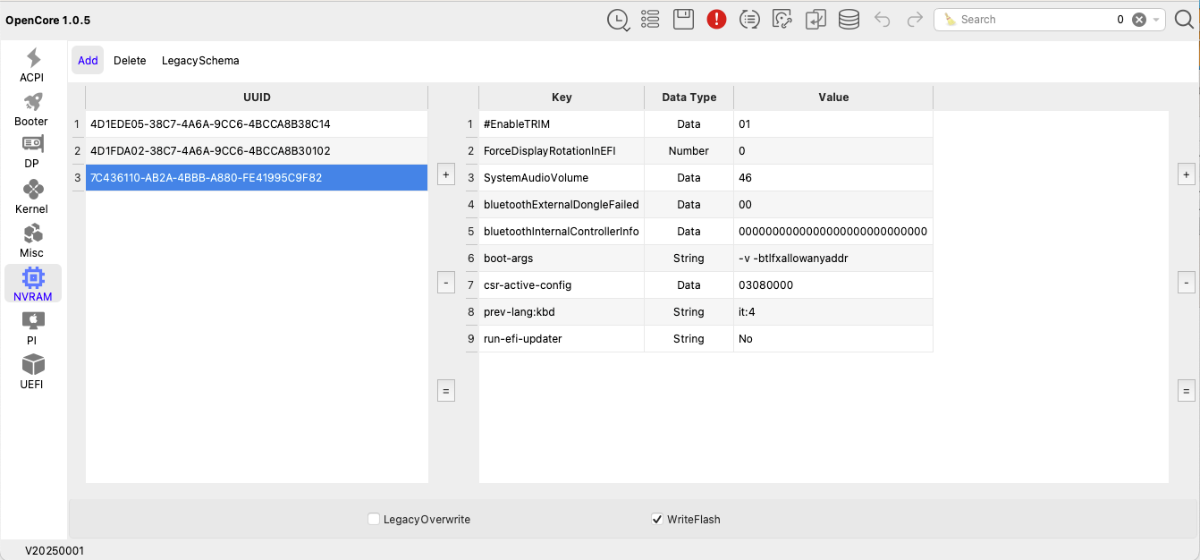Image resolution: width=1200 pixels, height=560 pixels.
Task: Click the save floppy disk icon
Action: [x=684, y=19]
